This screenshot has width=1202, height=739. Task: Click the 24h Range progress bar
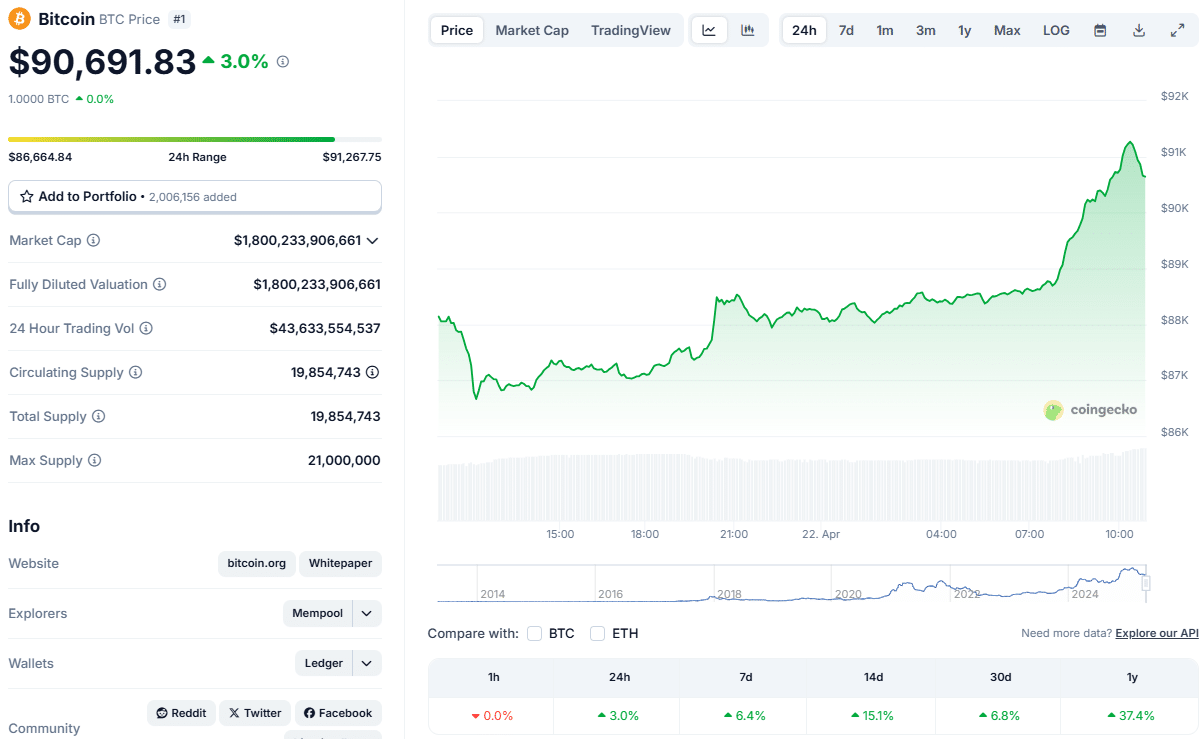coord(195,139)
